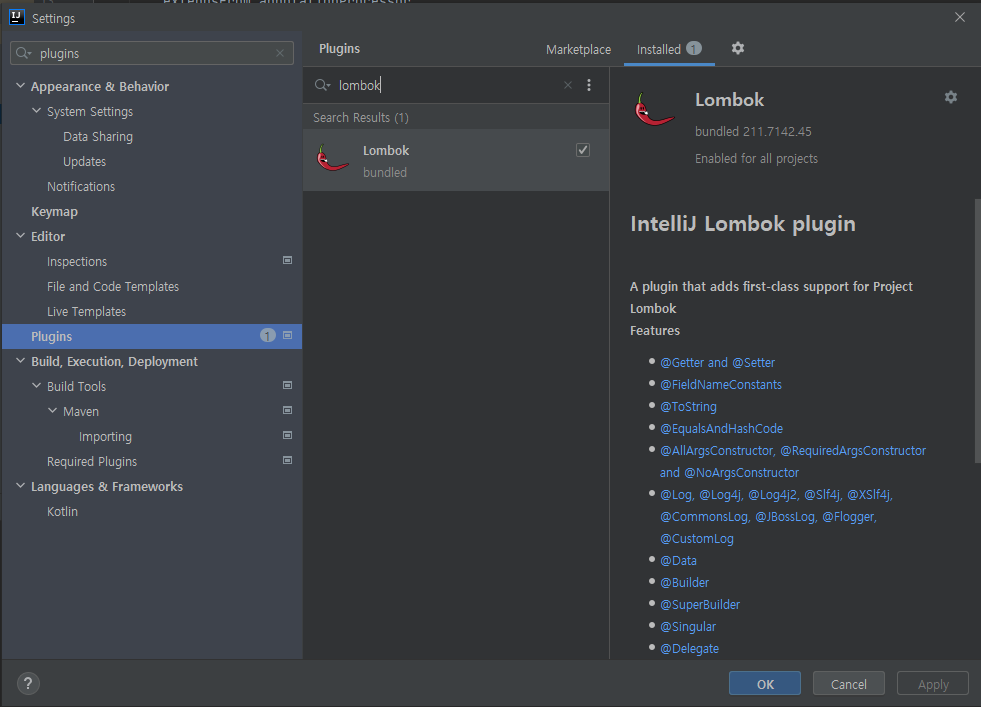
Task: Click the magnifier icon in plugin search field
Action: click(322, 85)
